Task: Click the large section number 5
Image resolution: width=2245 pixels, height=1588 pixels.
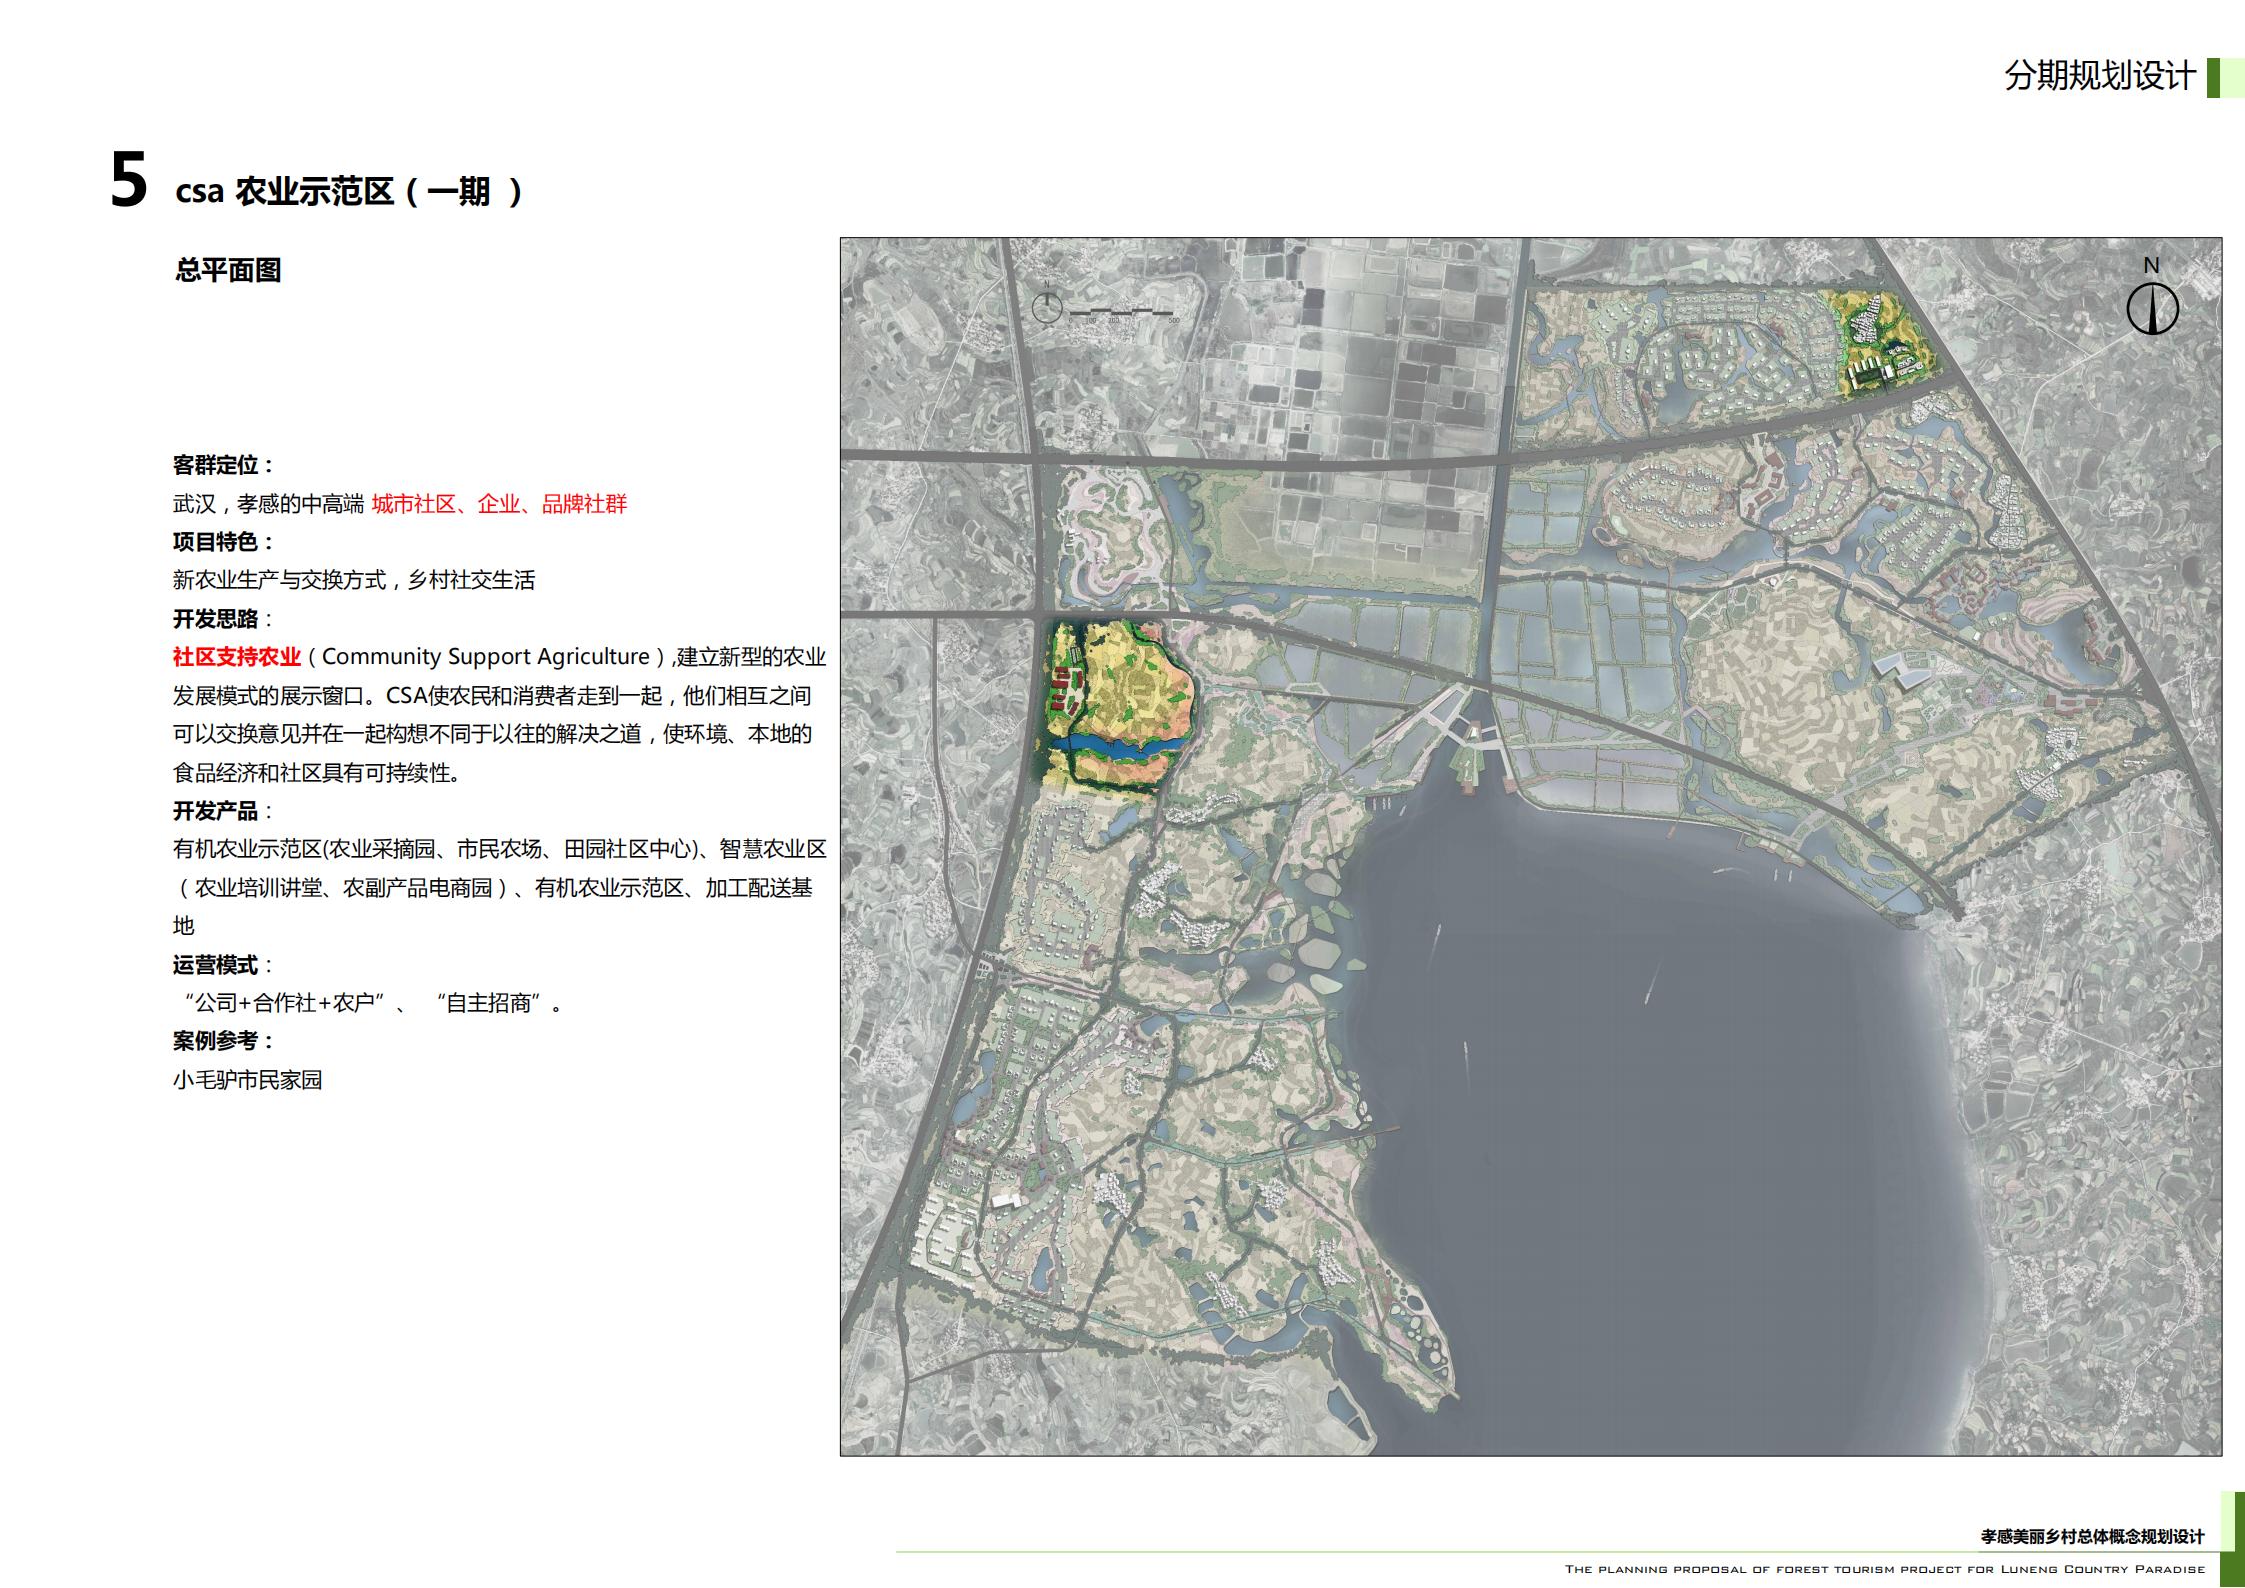Action: (x=129, y=181)
